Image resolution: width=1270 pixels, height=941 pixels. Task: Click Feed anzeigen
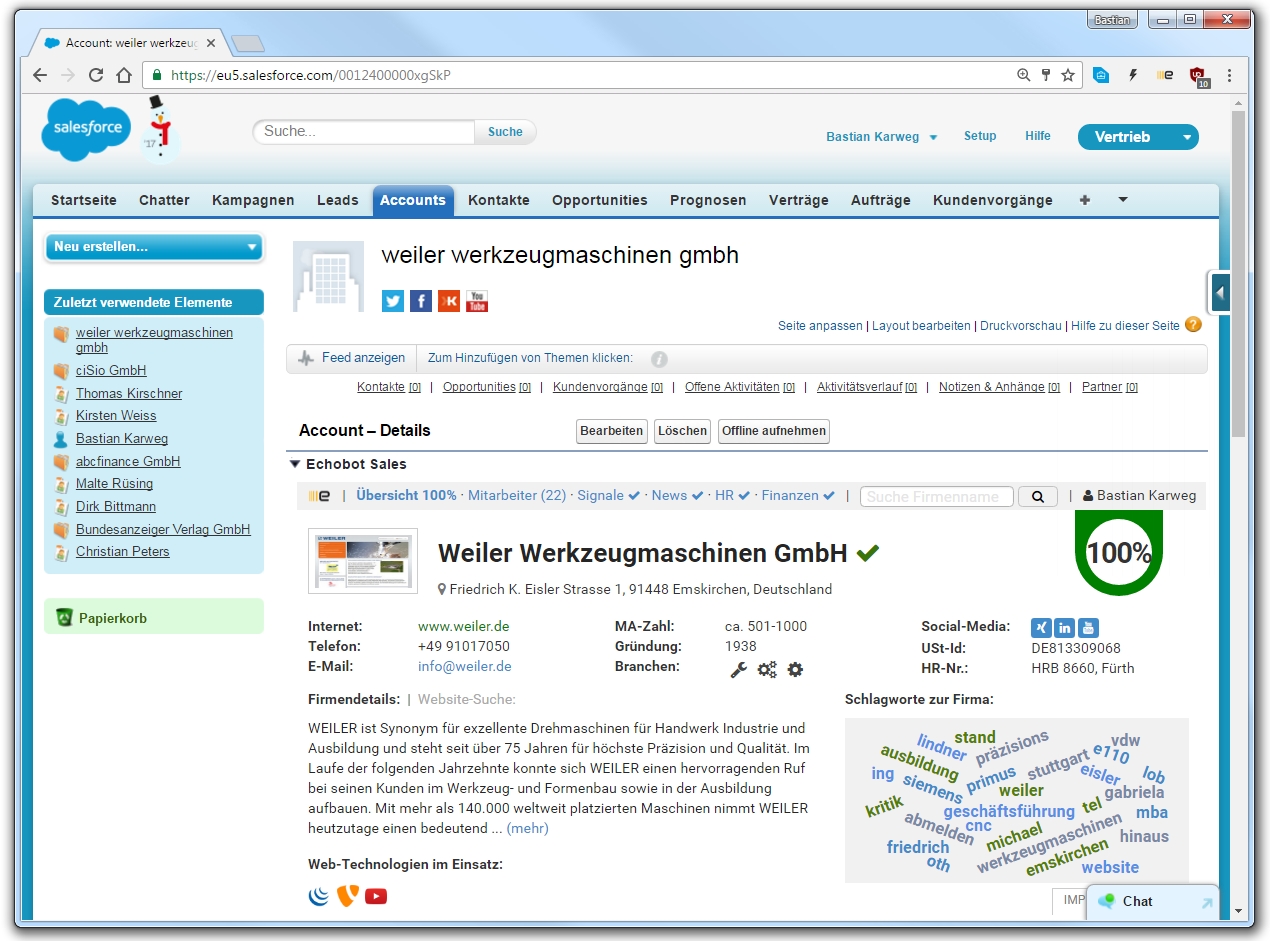pyautogui.click(x=352, y=358)
